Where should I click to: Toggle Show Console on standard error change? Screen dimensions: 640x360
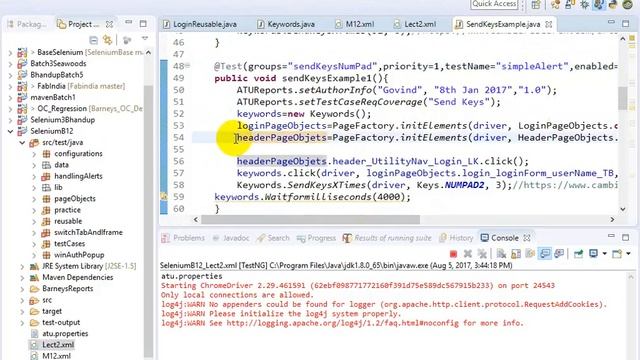point(559,254)
